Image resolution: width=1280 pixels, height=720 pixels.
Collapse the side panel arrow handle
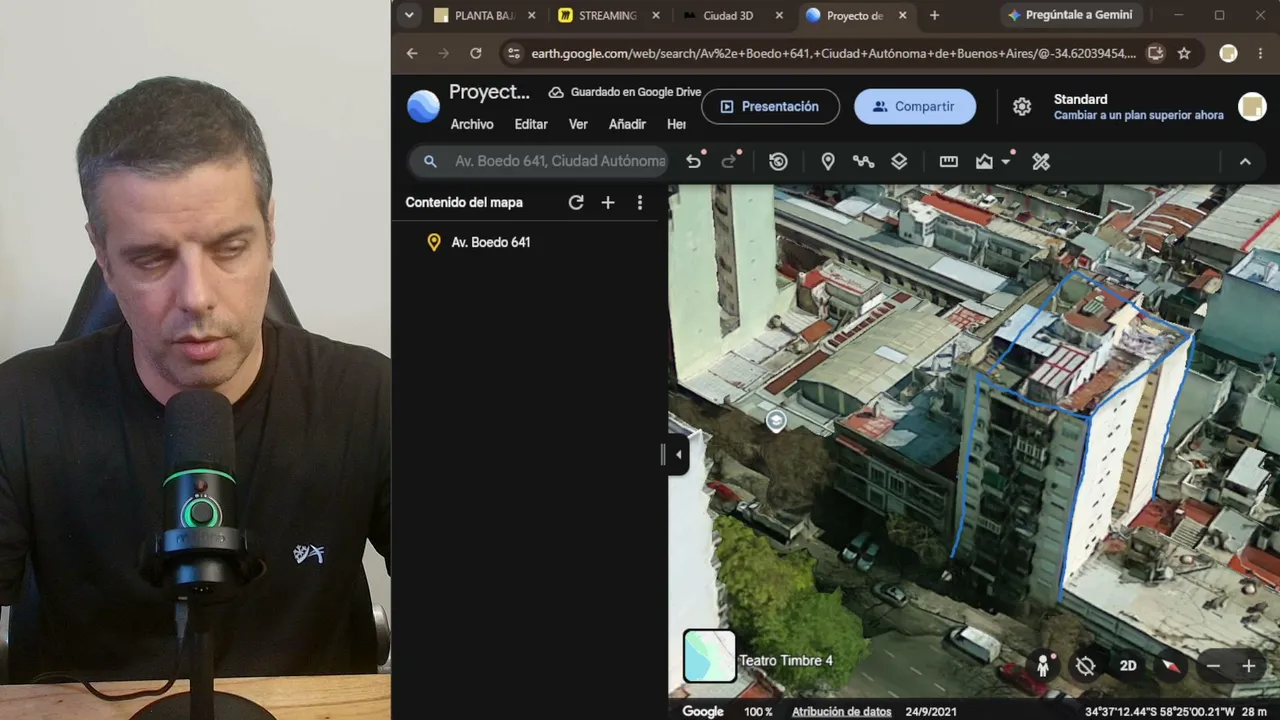point(678,455)
